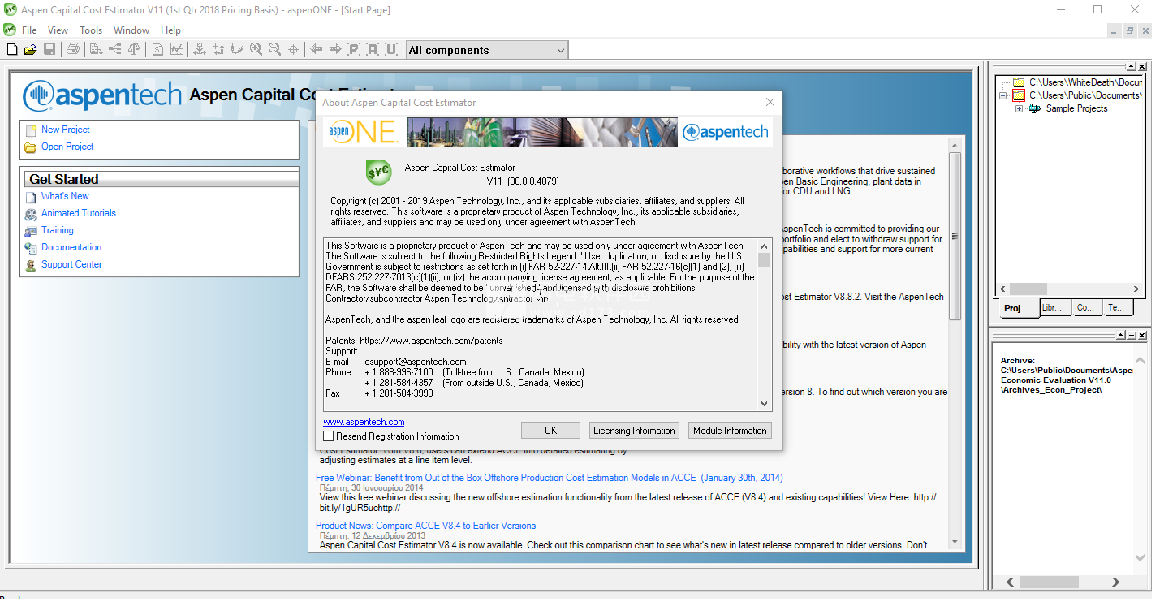Viewport: 1152px width, 599px height.
Task: Click the P toolbar icon
Action: (x=353, y=49)
